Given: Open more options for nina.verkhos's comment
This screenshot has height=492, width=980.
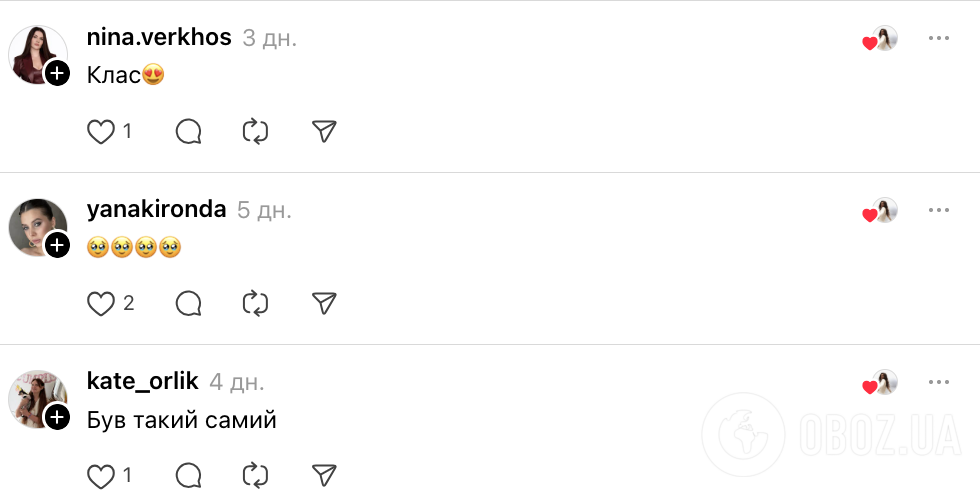Looking at the screenshot, I should [x=938, y=38].
